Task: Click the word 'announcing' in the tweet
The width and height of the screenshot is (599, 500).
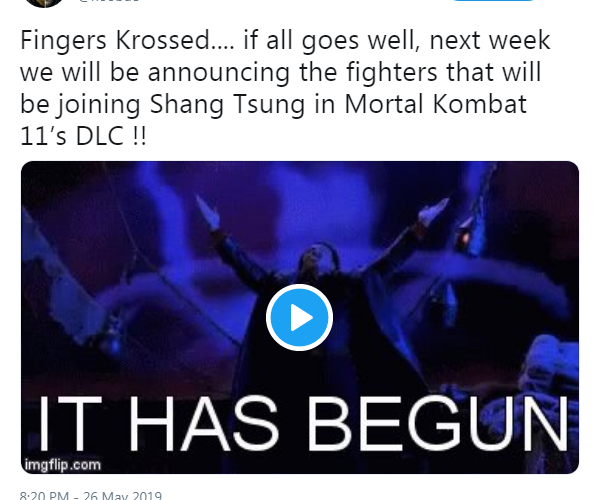Action: pyautogui.click(x=219, y=73)
